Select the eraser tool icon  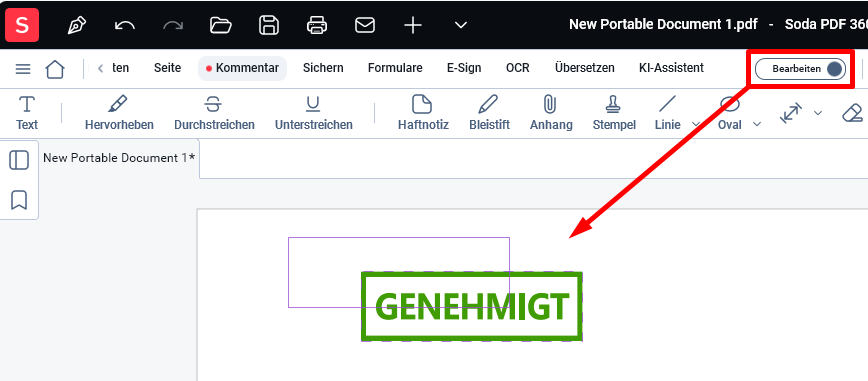pyautogui.click(x=852, y=113)
